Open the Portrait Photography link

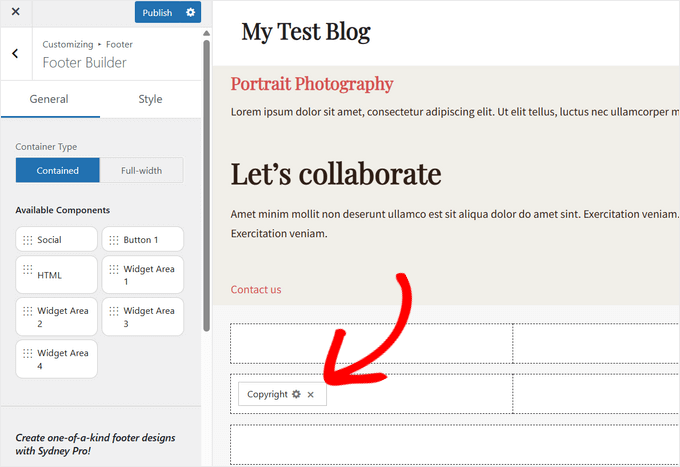[x=312, y=84]
